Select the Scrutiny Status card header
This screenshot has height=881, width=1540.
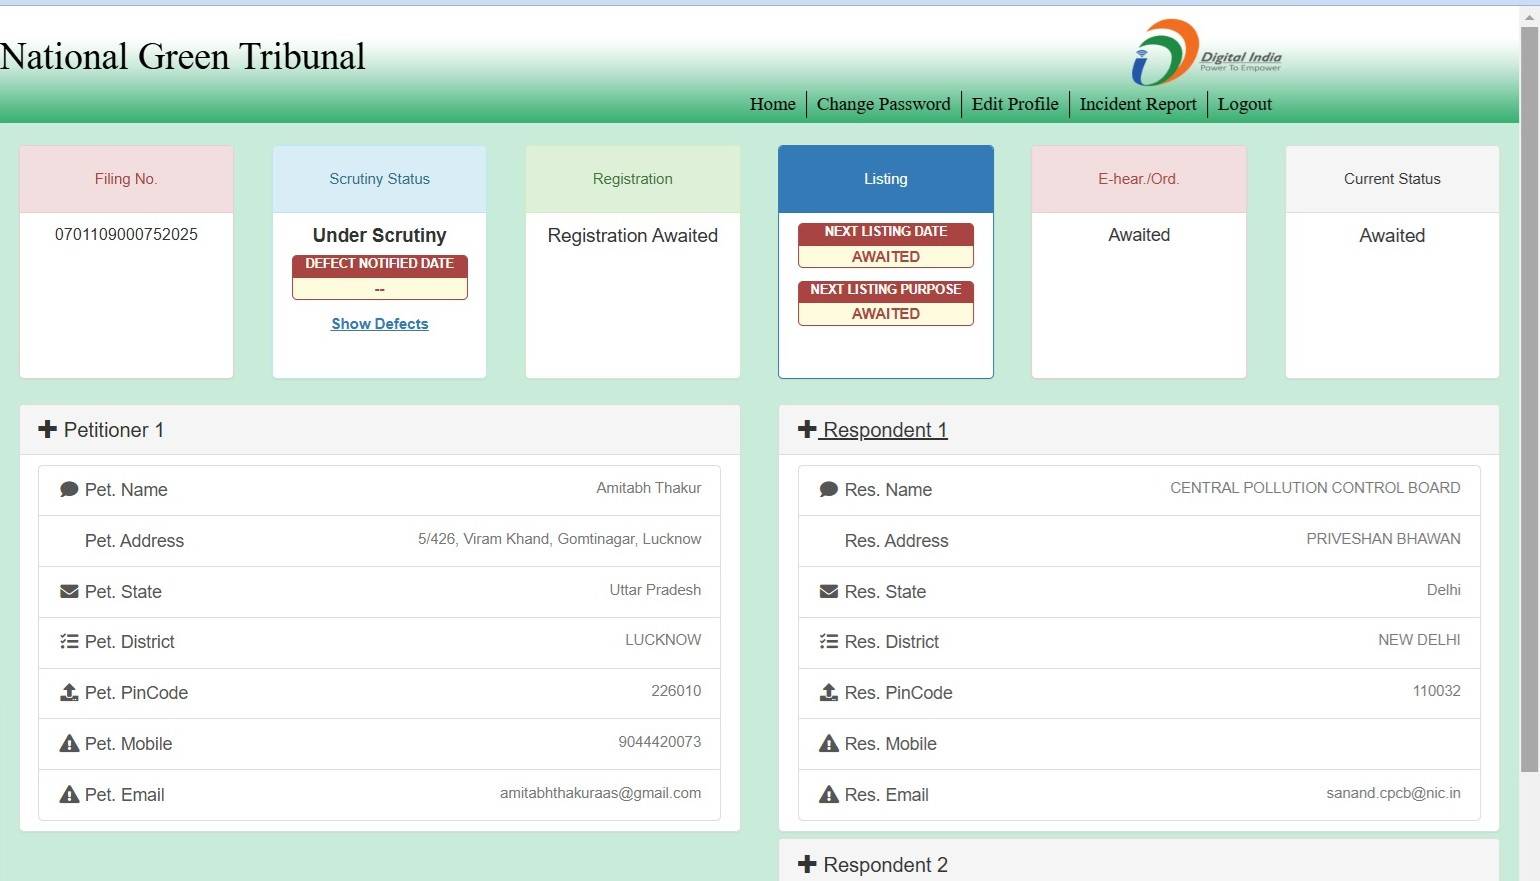380,179
